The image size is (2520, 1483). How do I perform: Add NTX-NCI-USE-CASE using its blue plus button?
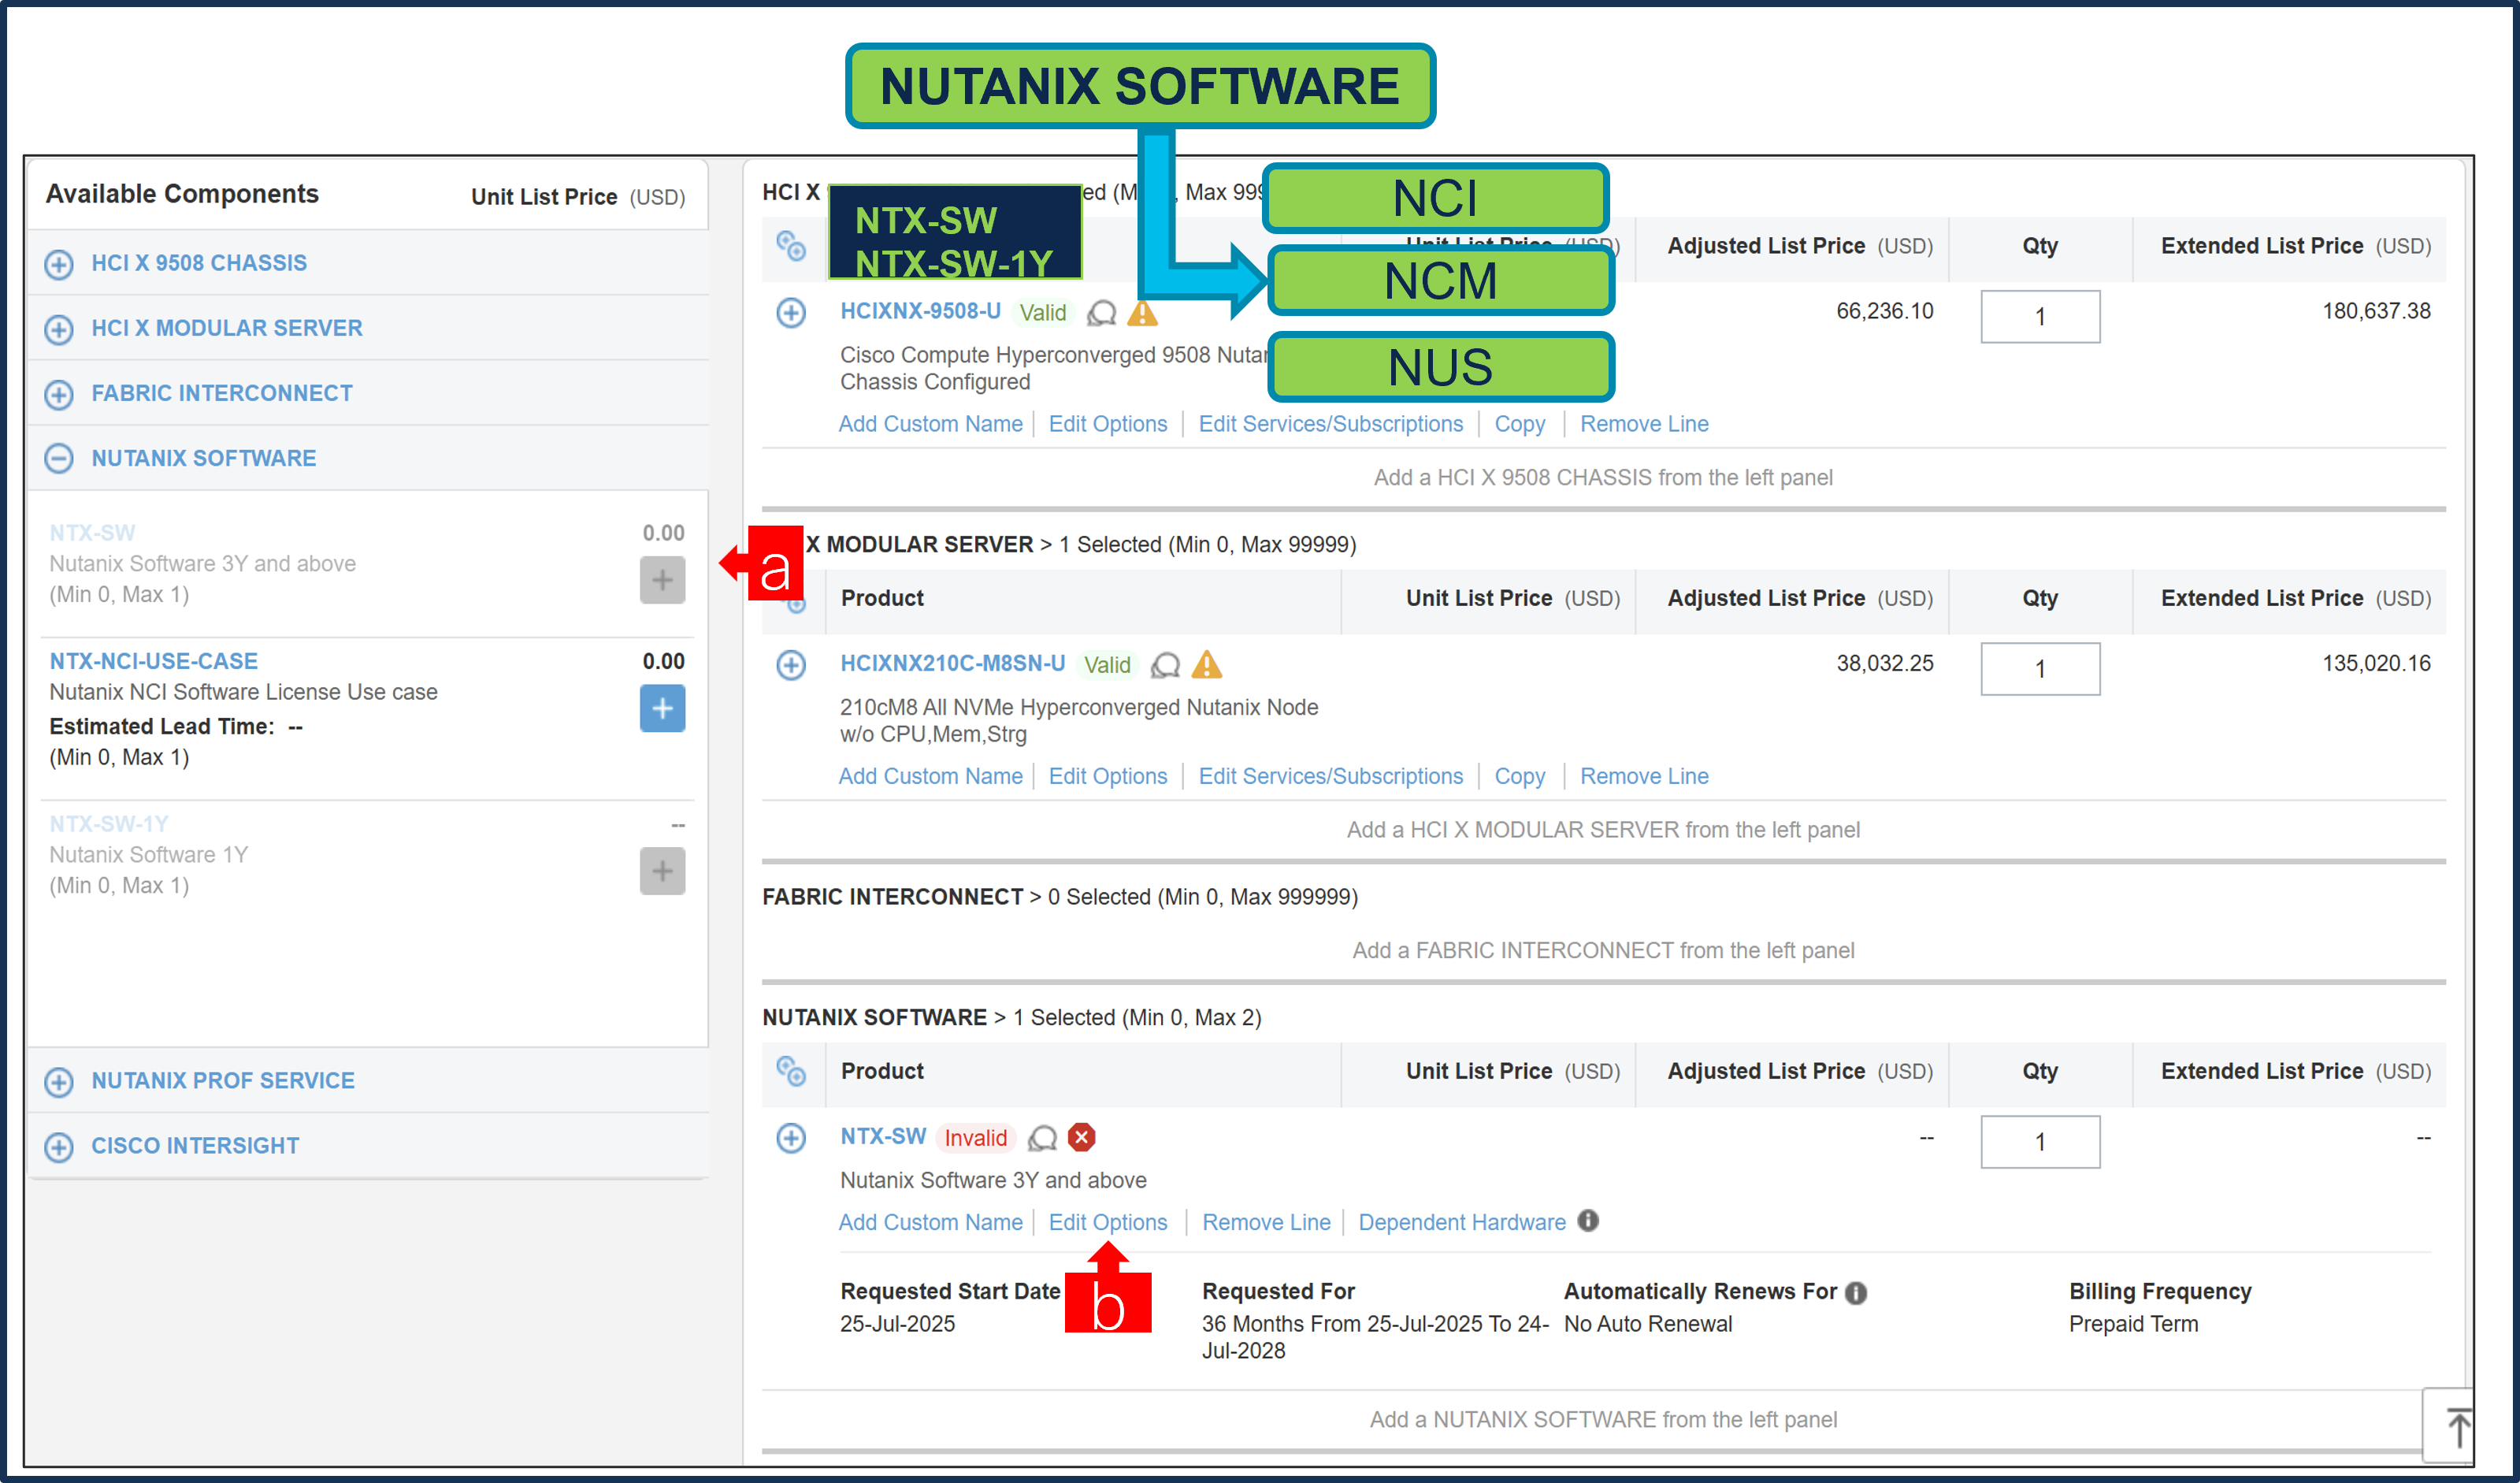(x=662, y=709)
